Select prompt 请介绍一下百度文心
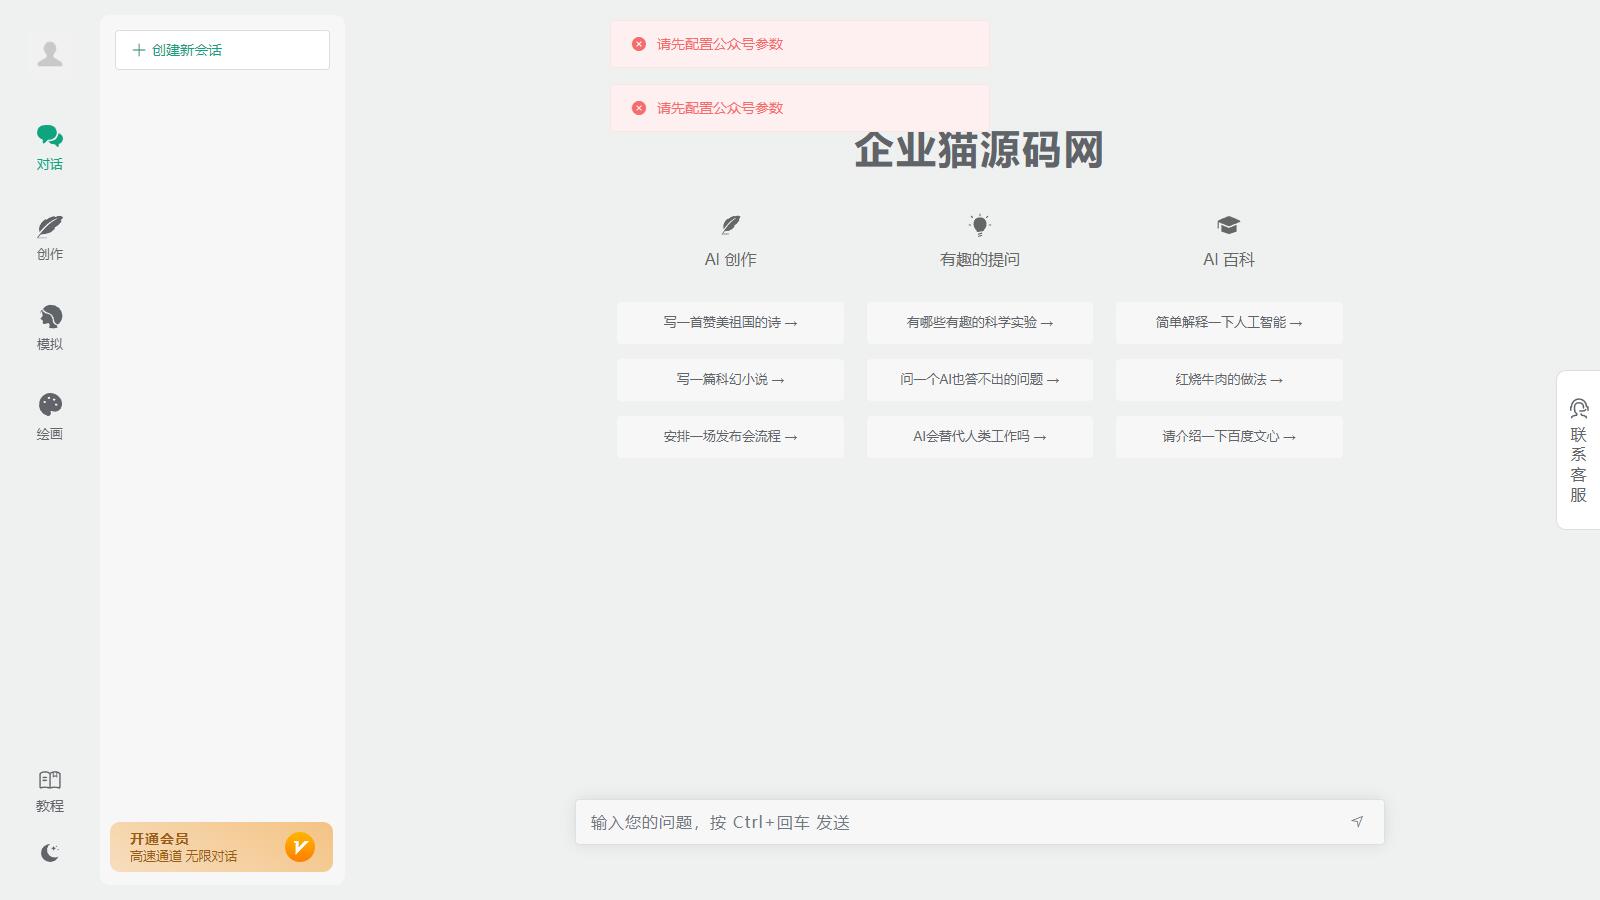Image resolution: width=1600 pixels, height=900 pixels. [1229, 437]
